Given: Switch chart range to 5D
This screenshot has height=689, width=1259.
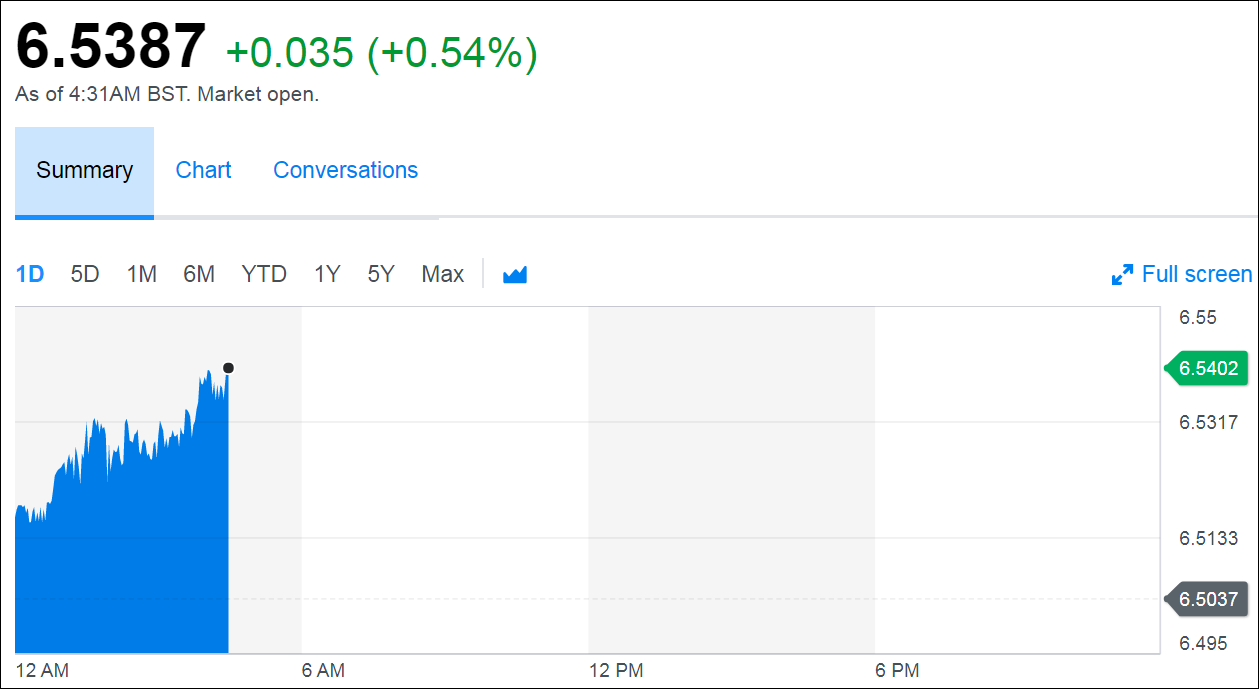Looking at the screenshot, I should (x=85, y=274).
